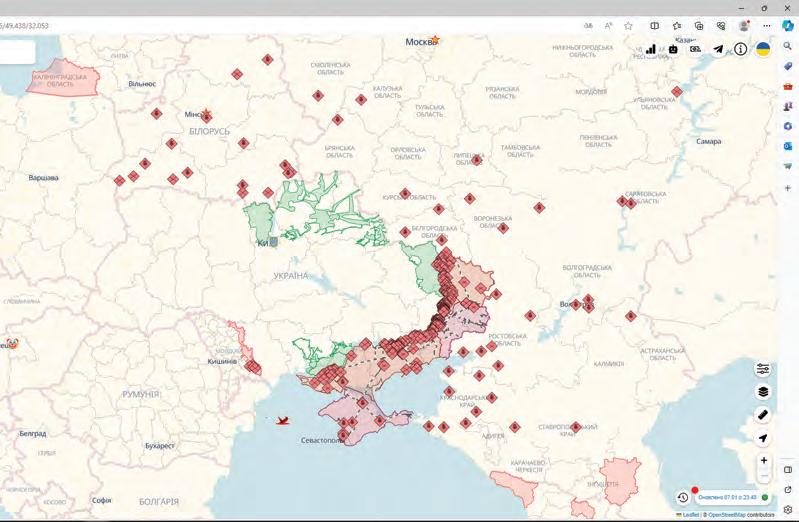
Task: Click the Kyiv emblem marker
Action: pos(274,242)
